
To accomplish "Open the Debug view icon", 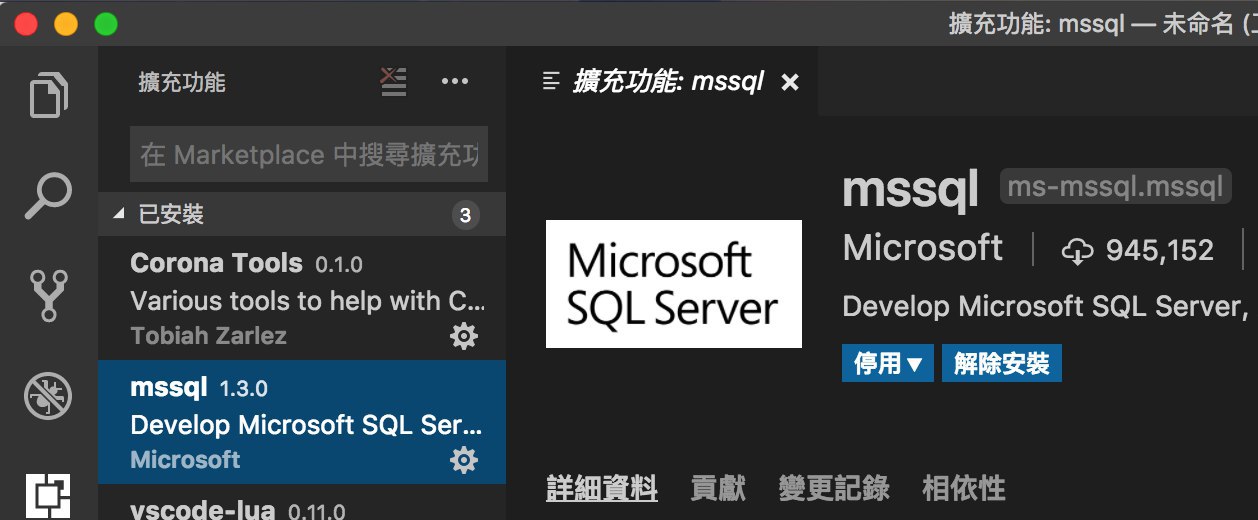I will (x=48, y=398).
